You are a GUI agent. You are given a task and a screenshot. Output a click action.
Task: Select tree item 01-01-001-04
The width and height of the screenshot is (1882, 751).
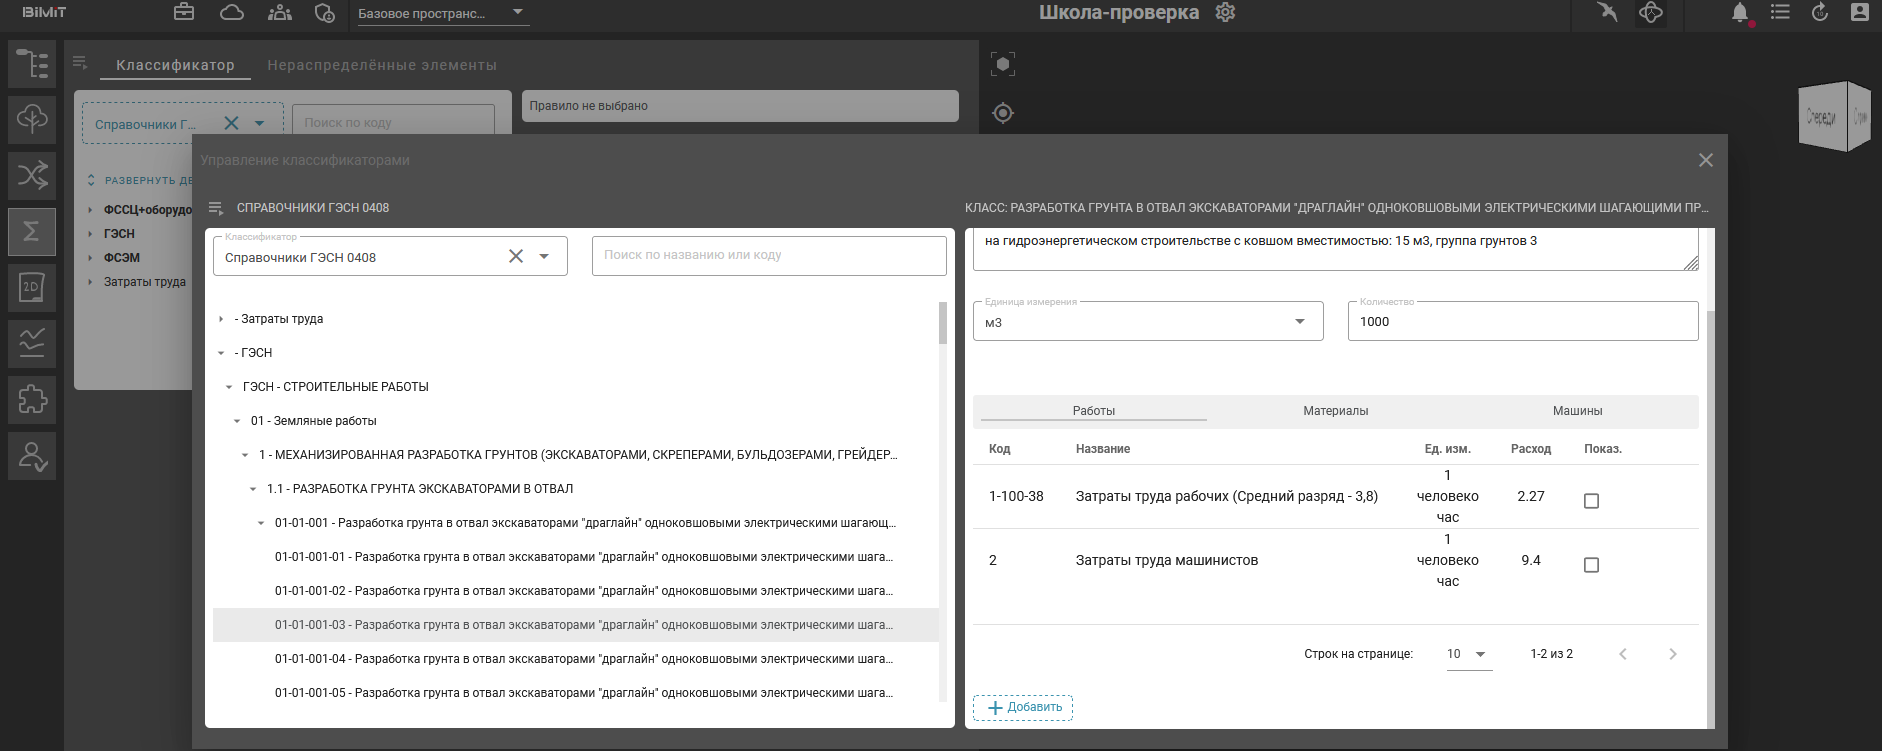coord(583,659)
